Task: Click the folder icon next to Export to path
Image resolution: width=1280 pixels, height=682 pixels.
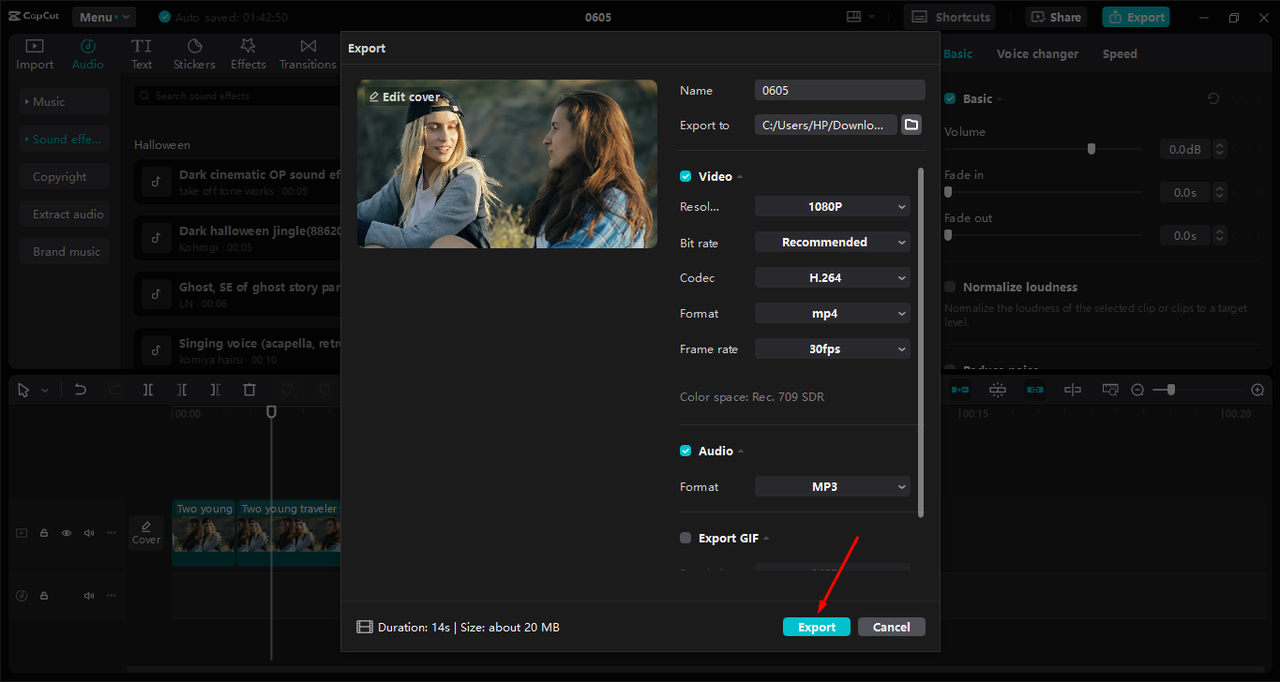Action: tap(911, 125)
